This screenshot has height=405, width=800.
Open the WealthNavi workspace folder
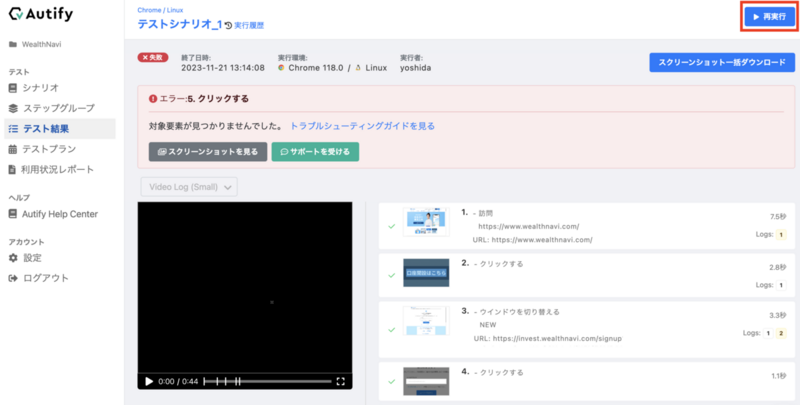click(35, 44)
